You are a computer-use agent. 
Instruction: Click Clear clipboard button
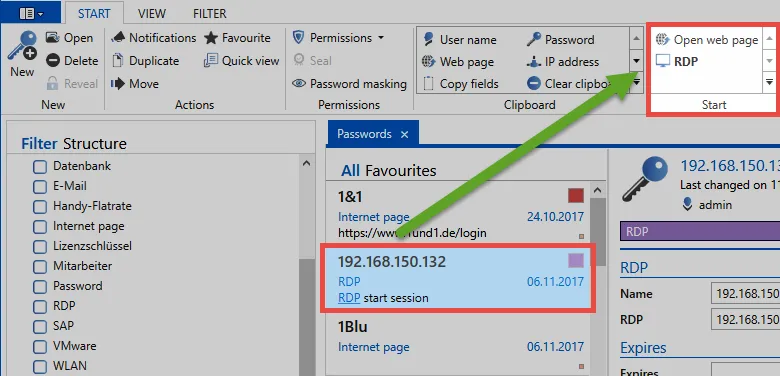[x=569, y=84]
